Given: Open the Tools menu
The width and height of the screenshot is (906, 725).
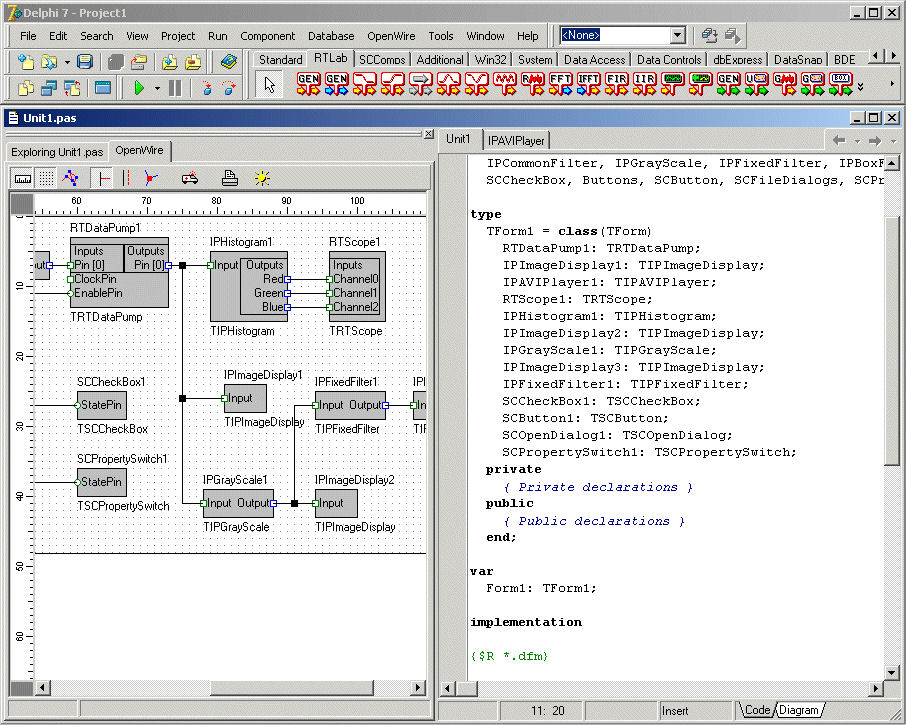Looking at the screenshot, I should coord(441,36).
